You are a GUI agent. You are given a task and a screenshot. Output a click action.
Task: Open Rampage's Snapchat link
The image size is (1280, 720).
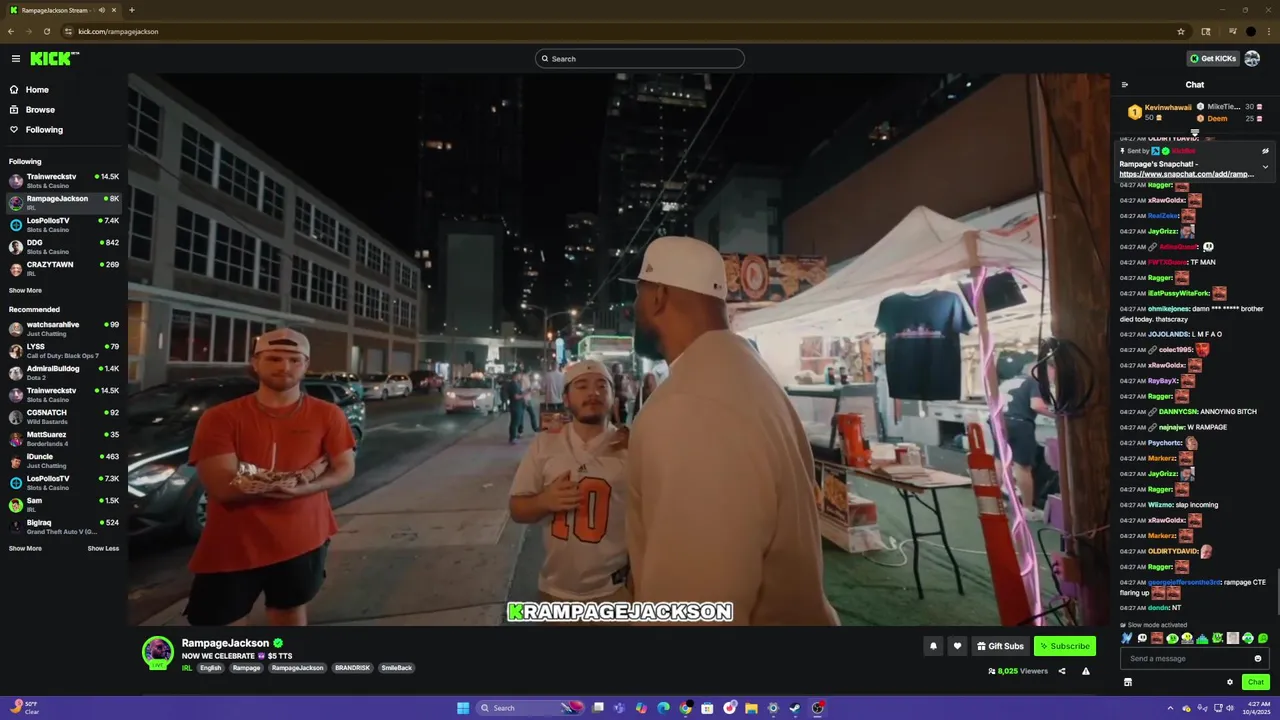pos(1186,174)
